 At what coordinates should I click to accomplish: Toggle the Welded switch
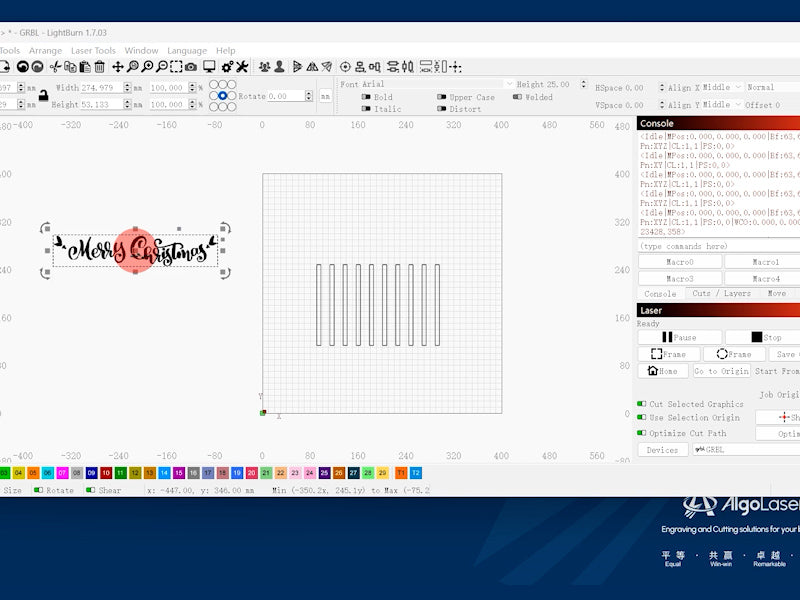pyautogui.click(x=517, y=97)
